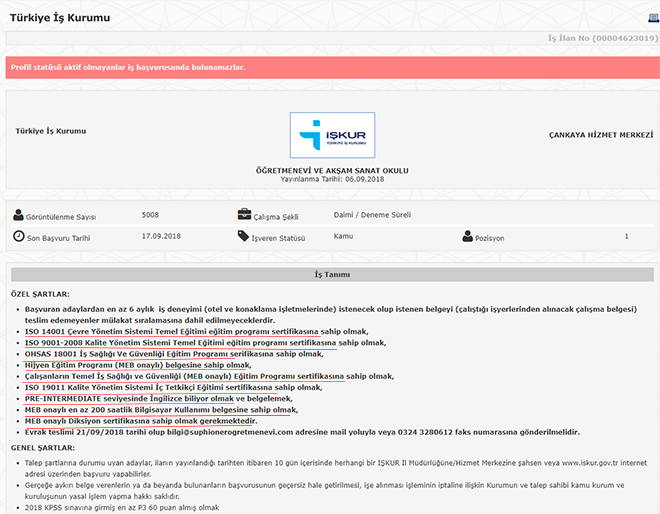Click the PRE-INTERMEDIATE İngilizce requirement line
The width and height of the screenshot is (660, 514).
pos(159,399)
